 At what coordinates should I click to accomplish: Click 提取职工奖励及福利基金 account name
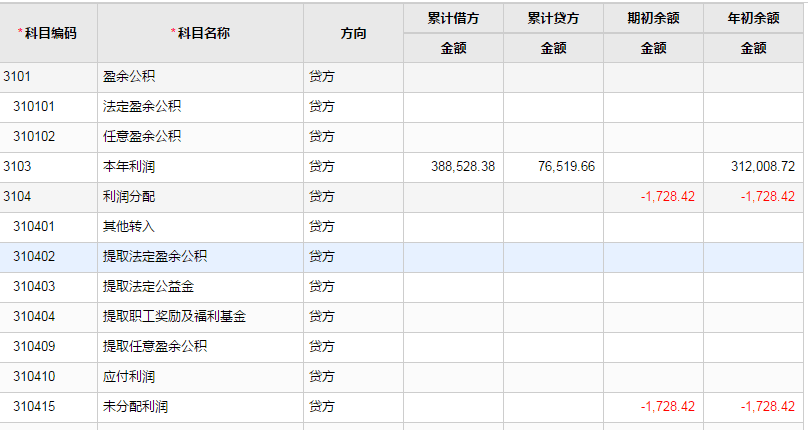[x=174, y=316]
